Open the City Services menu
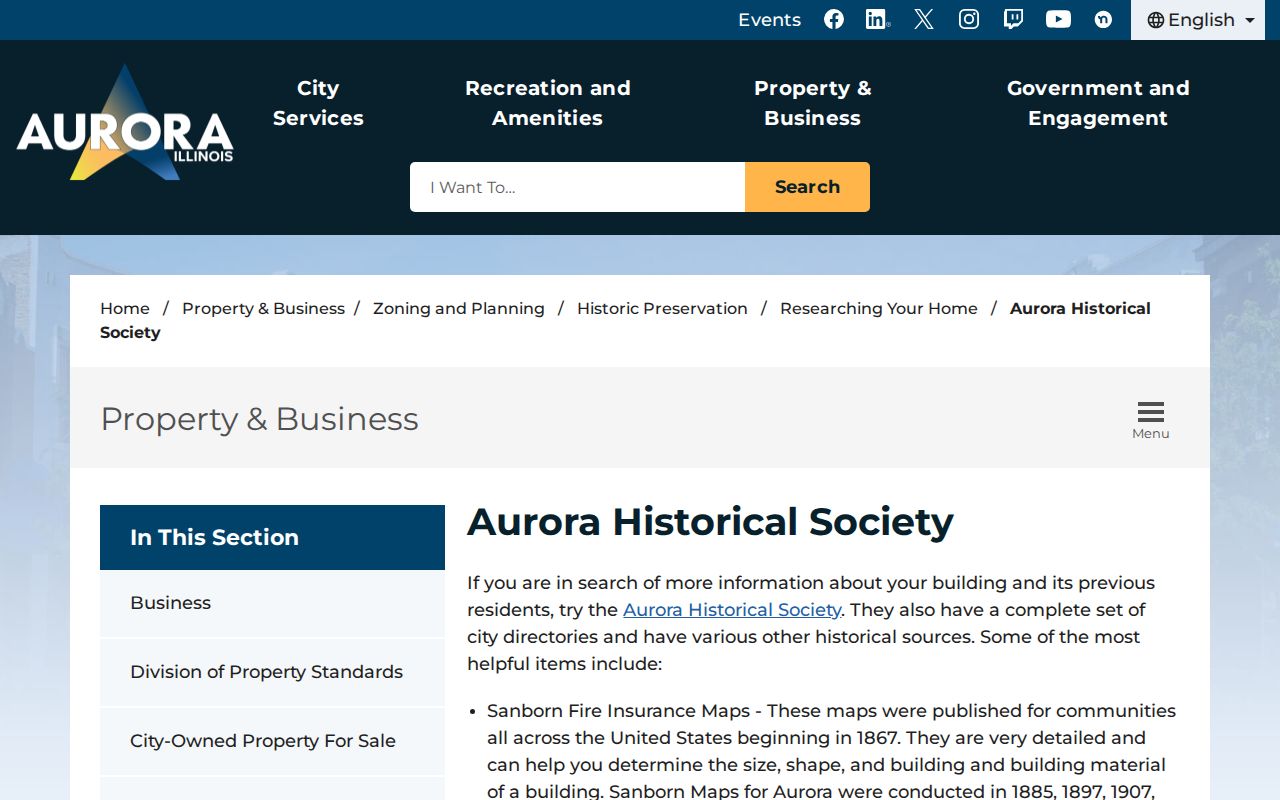The width and height of the screenshot is (1280, 800). tap(318, 103)
